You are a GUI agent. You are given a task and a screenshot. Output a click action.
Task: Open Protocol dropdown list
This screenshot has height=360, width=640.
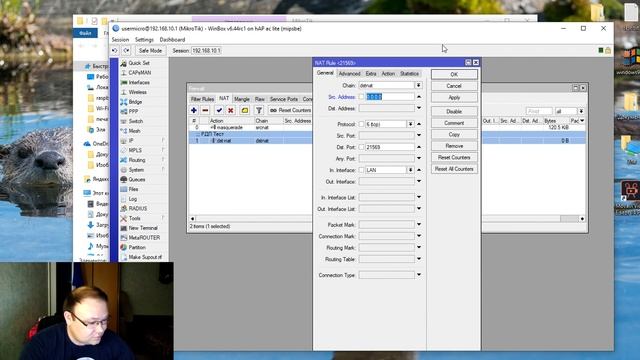[x=411, y=124]
